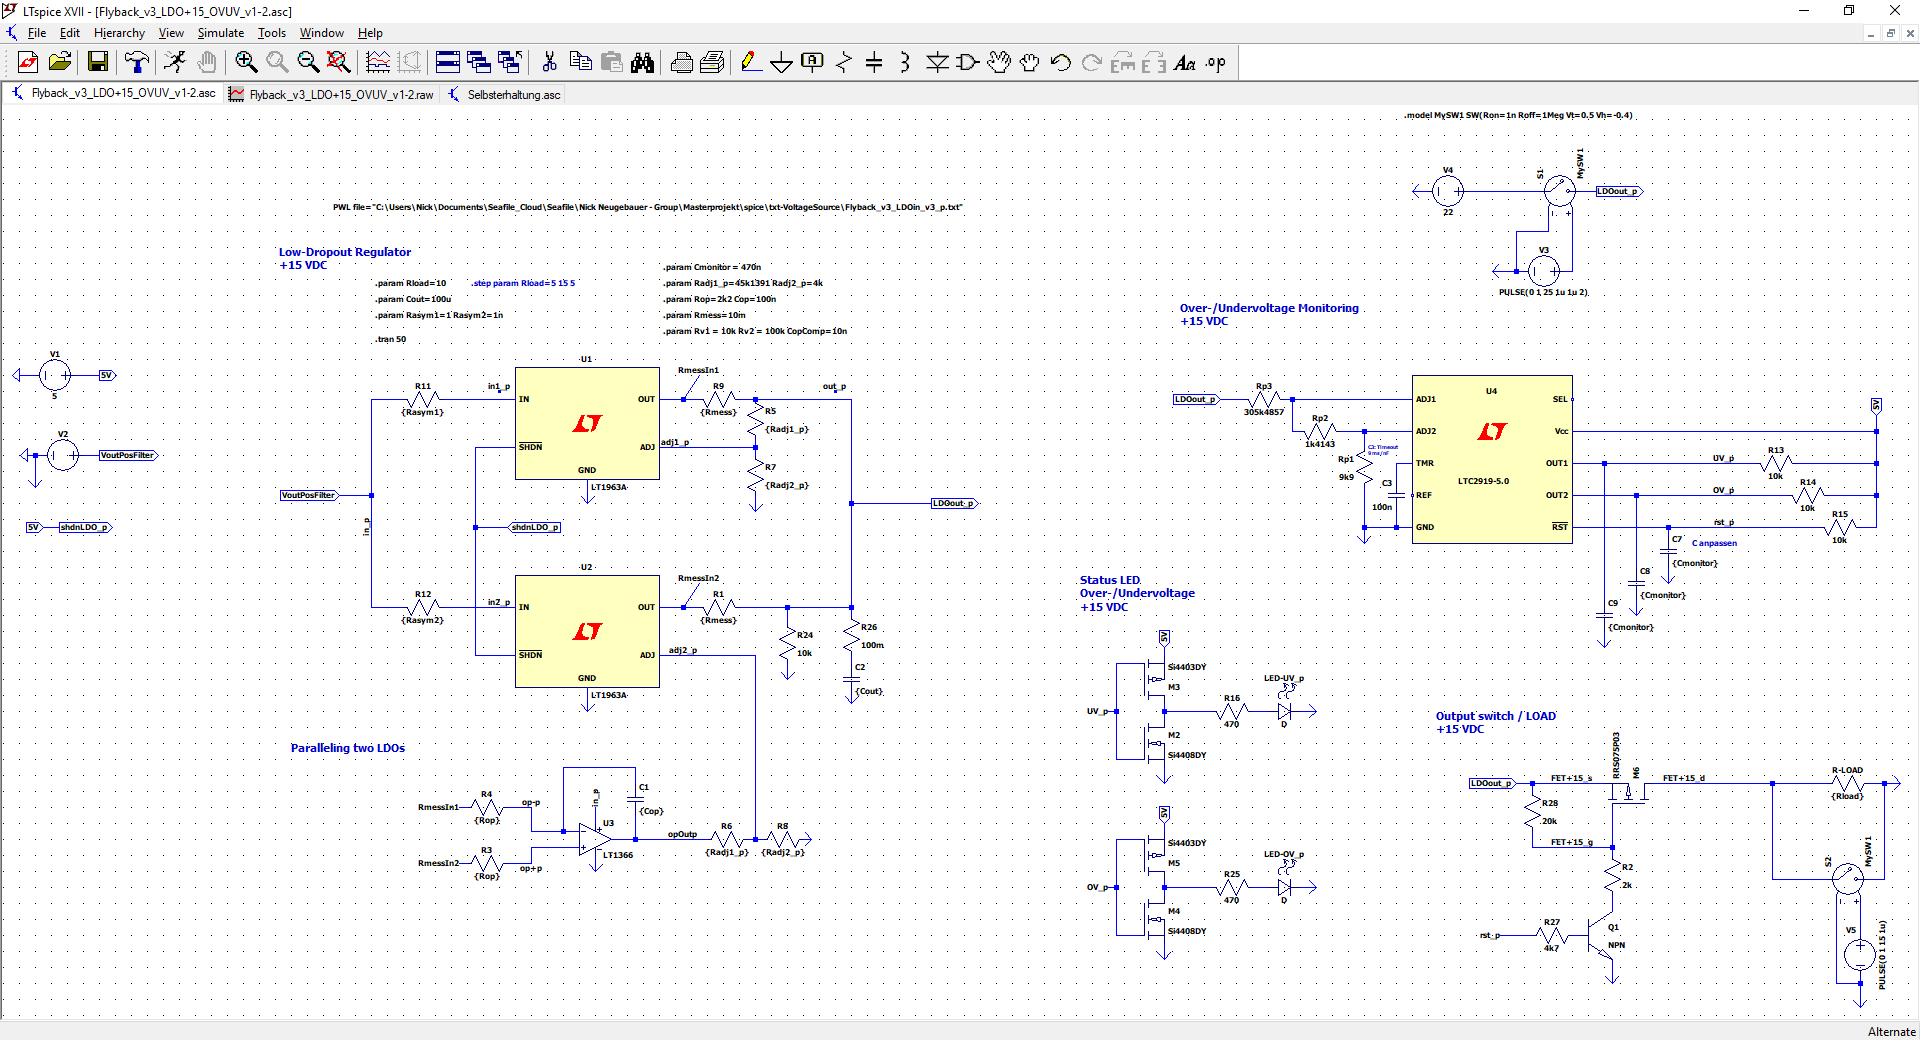Viewport: 1920px width, 1040px height.
Task: Cascade windows using the Cascade icon
Action: coord(479,62)
